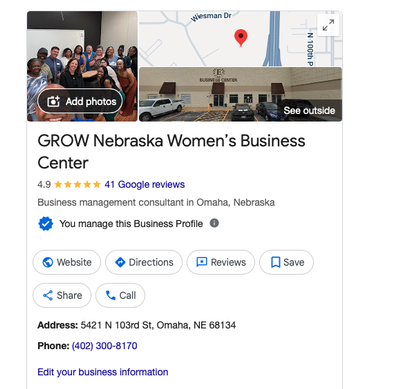400x389 pixels.
Task: View the See outside street photo
Action: tap(240, 94)
